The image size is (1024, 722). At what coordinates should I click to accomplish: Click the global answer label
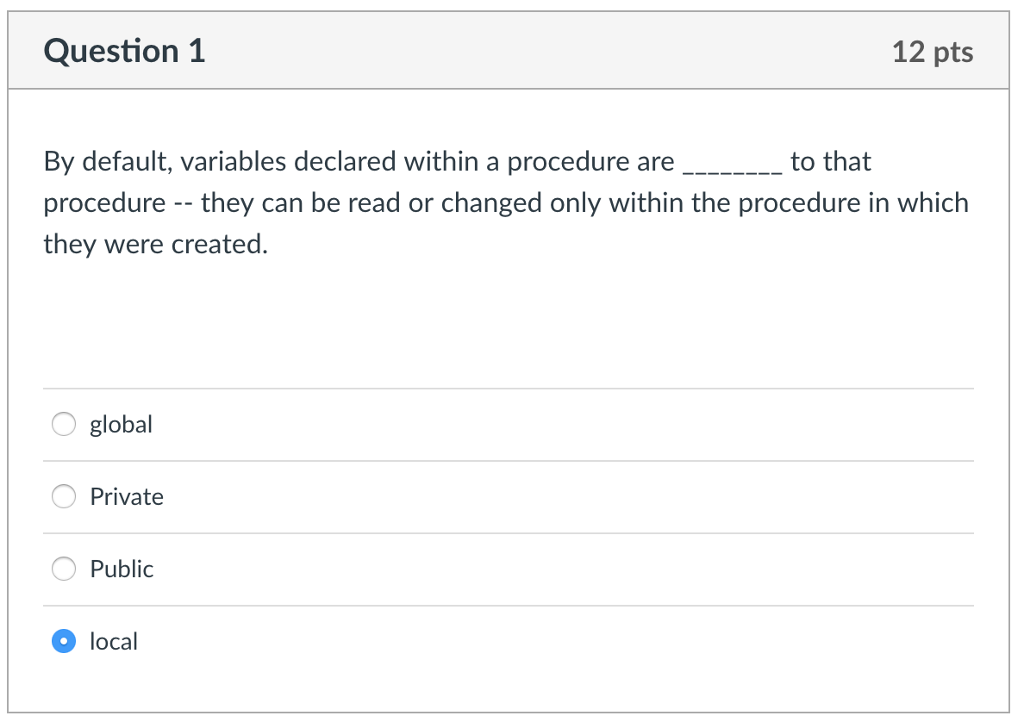[120, 424]
